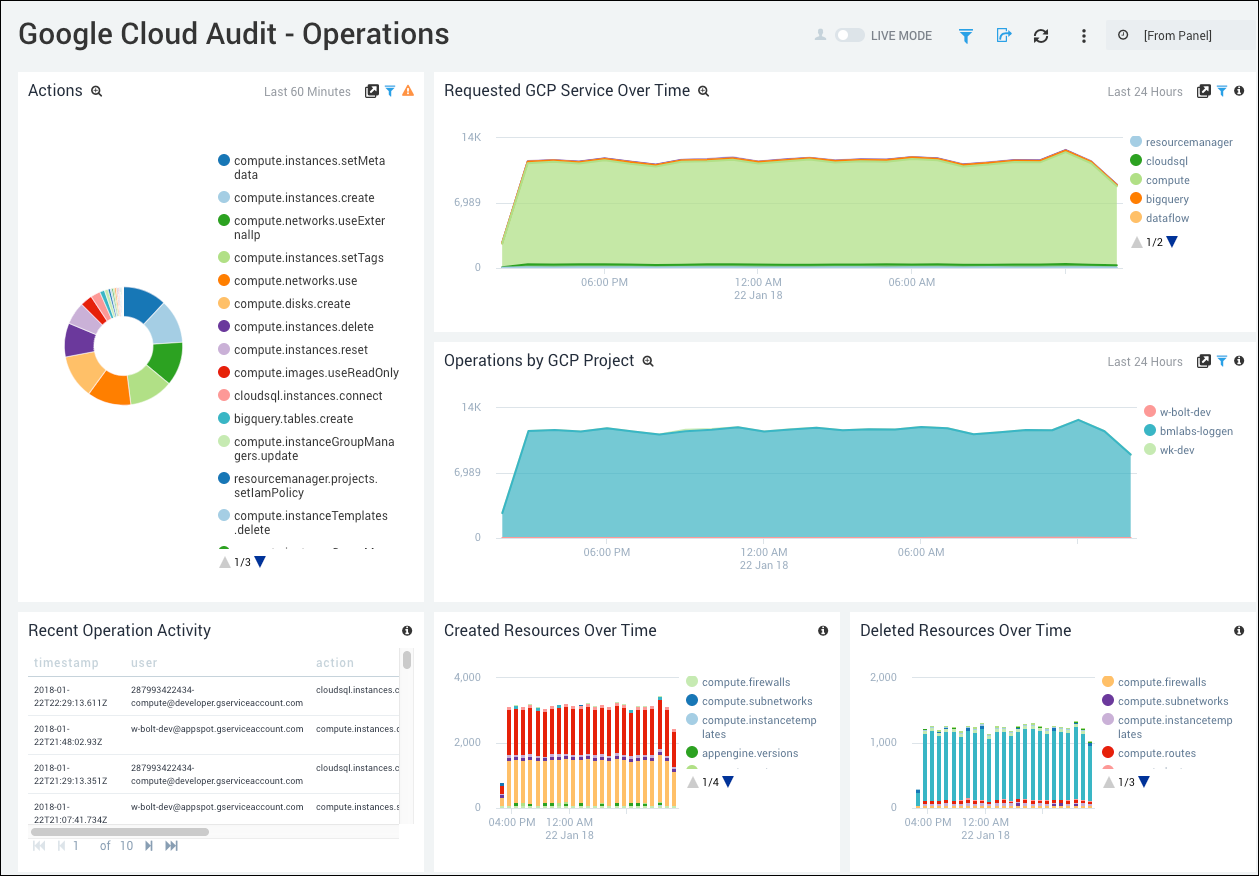The height and width of the screenshot is (876, 1259).
Task: Click the magnifier next to Operations by GCP Project
Action: pyautogui.click(x=648, y=361)
